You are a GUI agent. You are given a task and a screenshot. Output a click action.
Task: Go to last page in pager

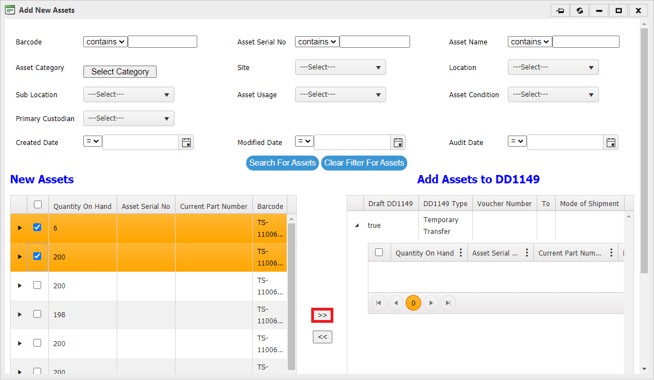point(448,303)
